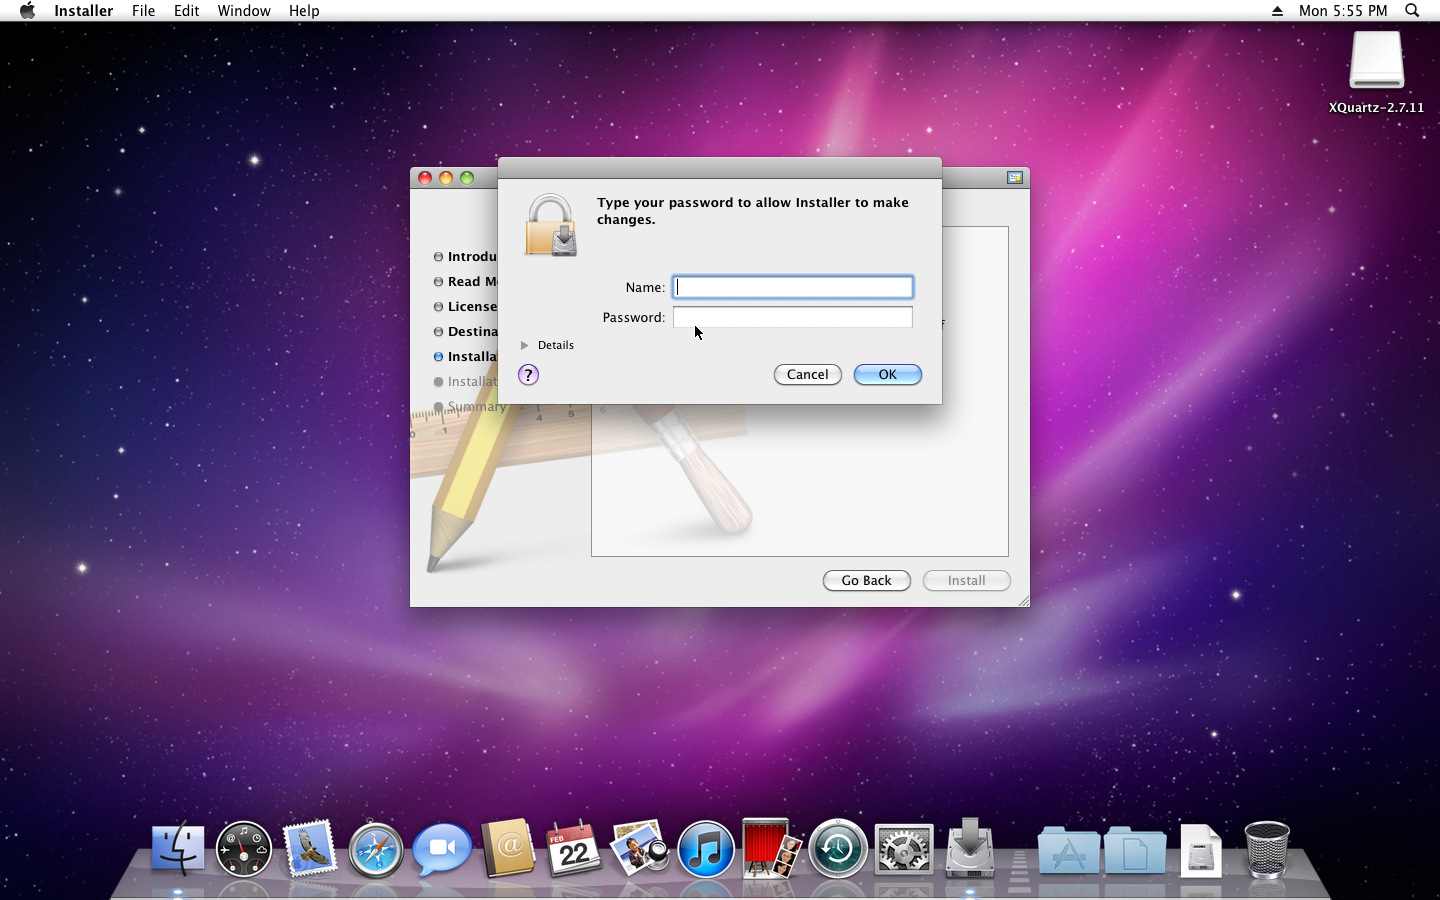Open the File menu
This screenshot has height=900, width=1440.
pyautogui.click(x=143, y=11)
